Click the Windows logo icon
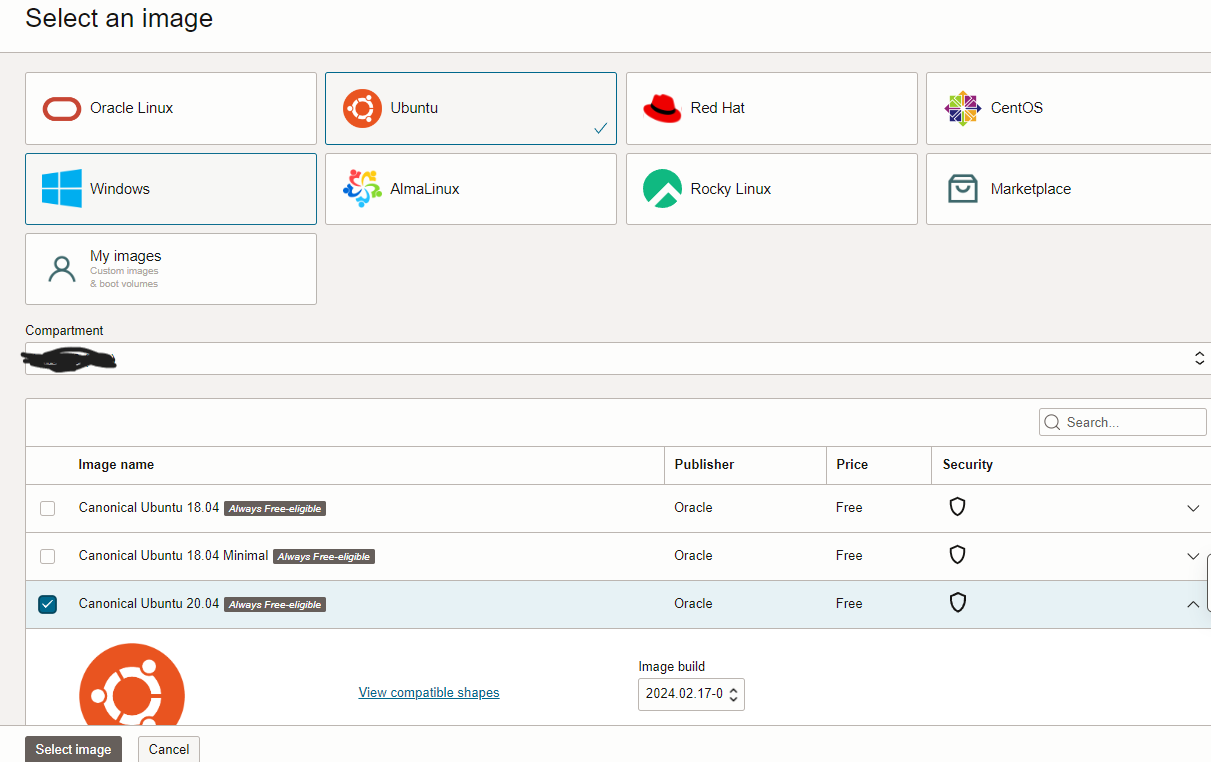The image size is (1211, 762). (62, 189)
